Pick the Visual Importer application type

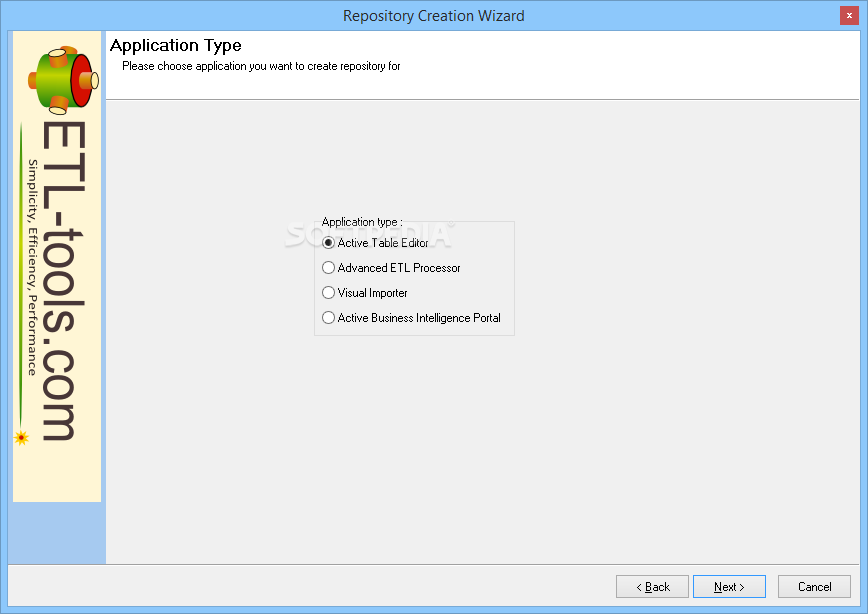pos(329,293)
